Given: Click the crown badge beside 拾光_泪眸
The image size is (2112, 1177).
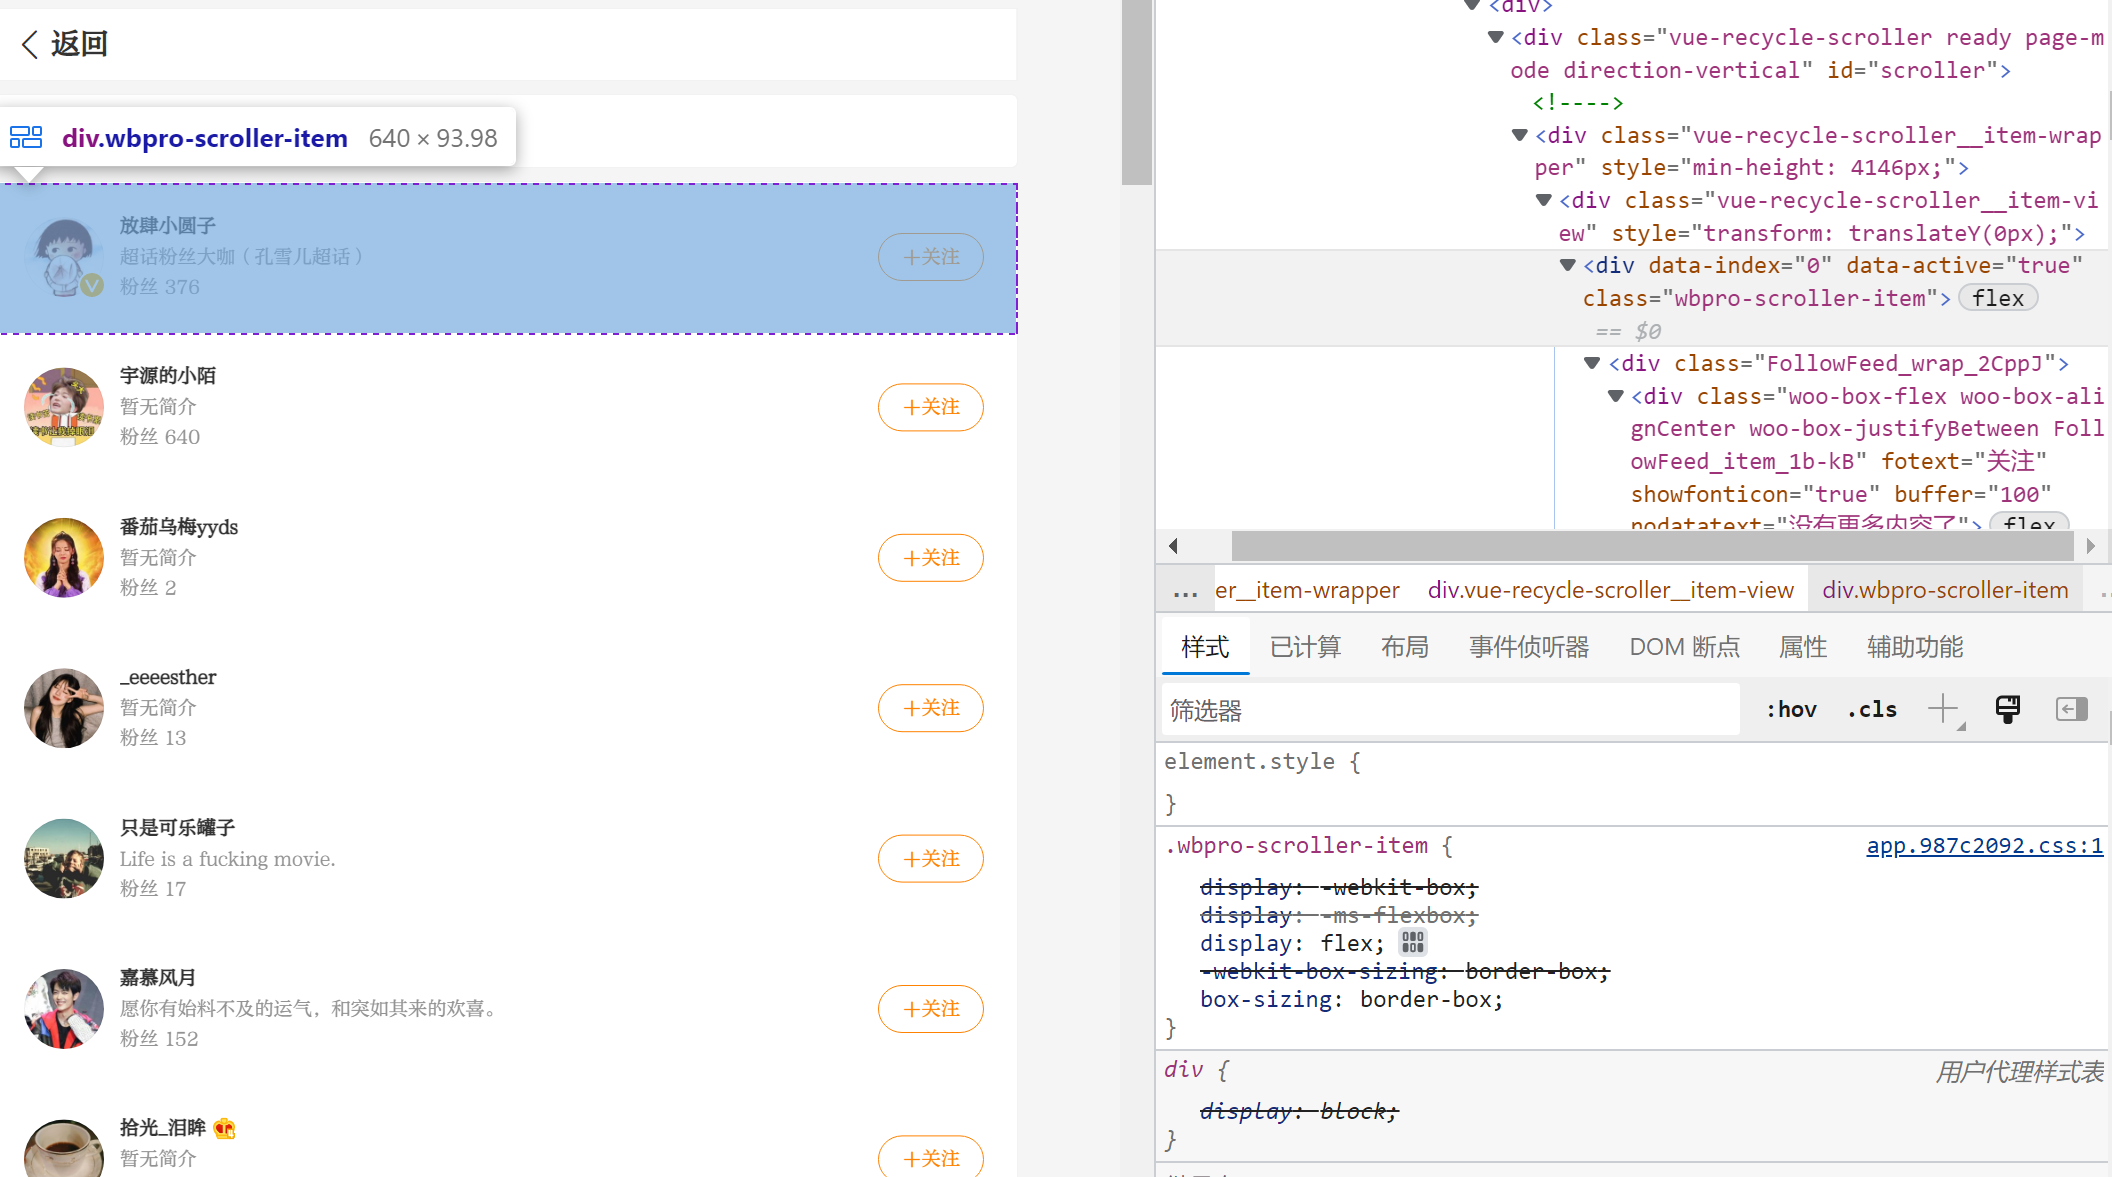Looking at the screenshot, I should [225, 1129].
